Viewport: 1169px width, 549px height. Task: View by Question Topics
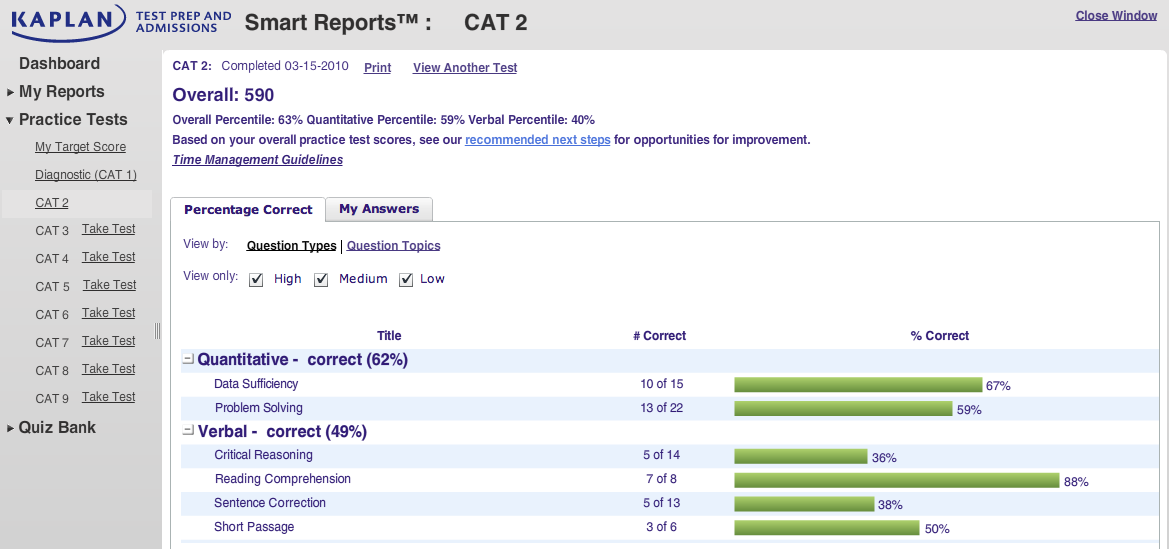(x=394, y=245)
